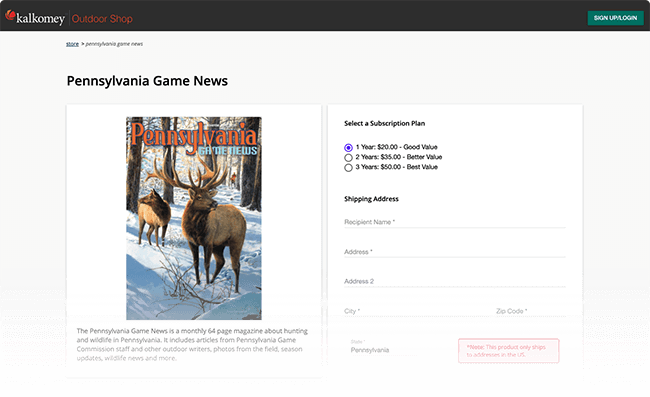Focus the Address field
The height and width of the screenshot is (397, 650).
click(x=454, y=252)
